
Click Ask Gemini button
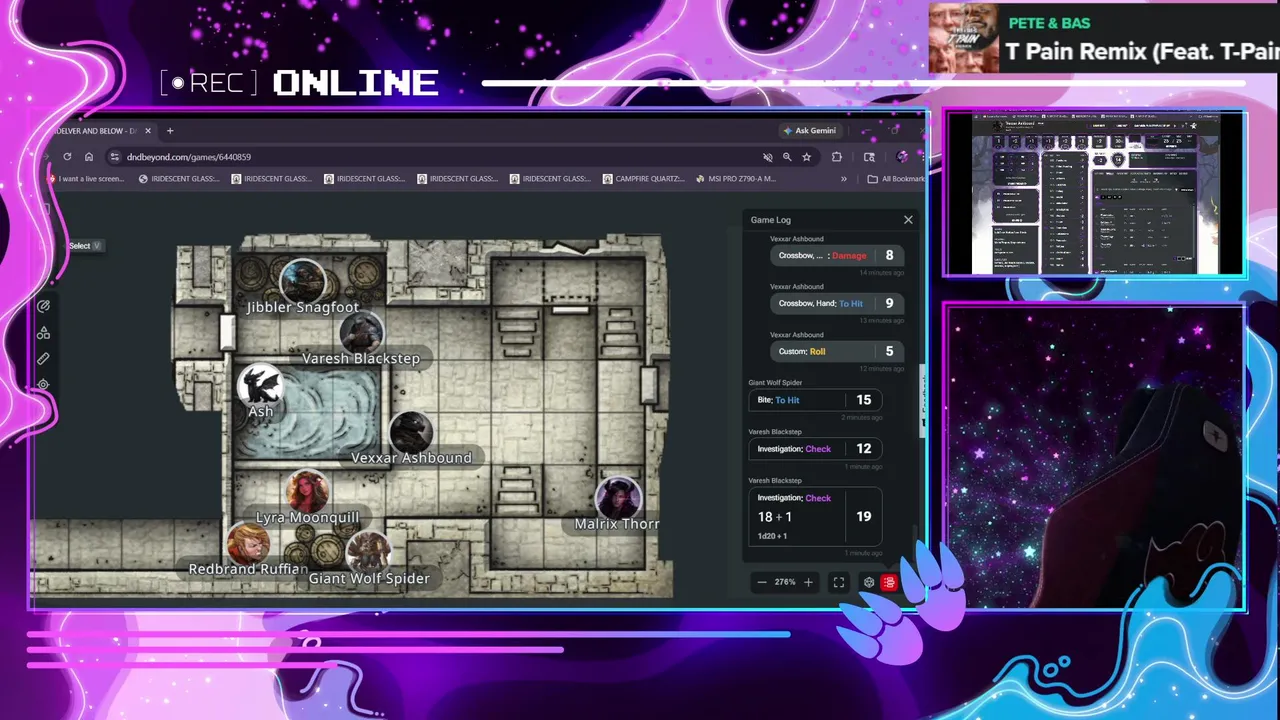(x=810, y=131)
